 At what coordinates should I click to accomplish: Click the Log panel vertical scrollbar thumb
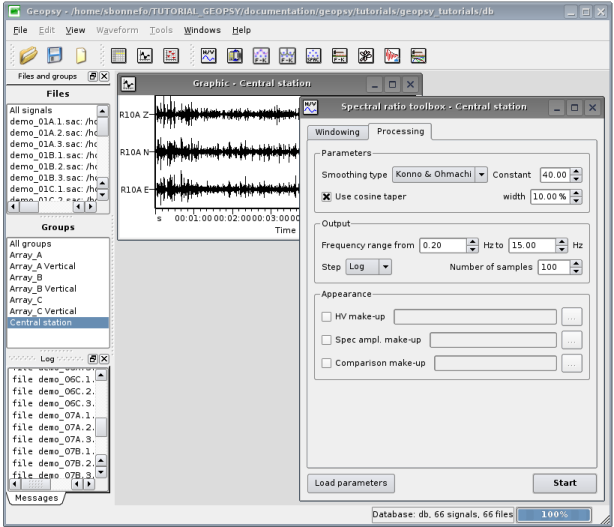click(x=101, y=427)
